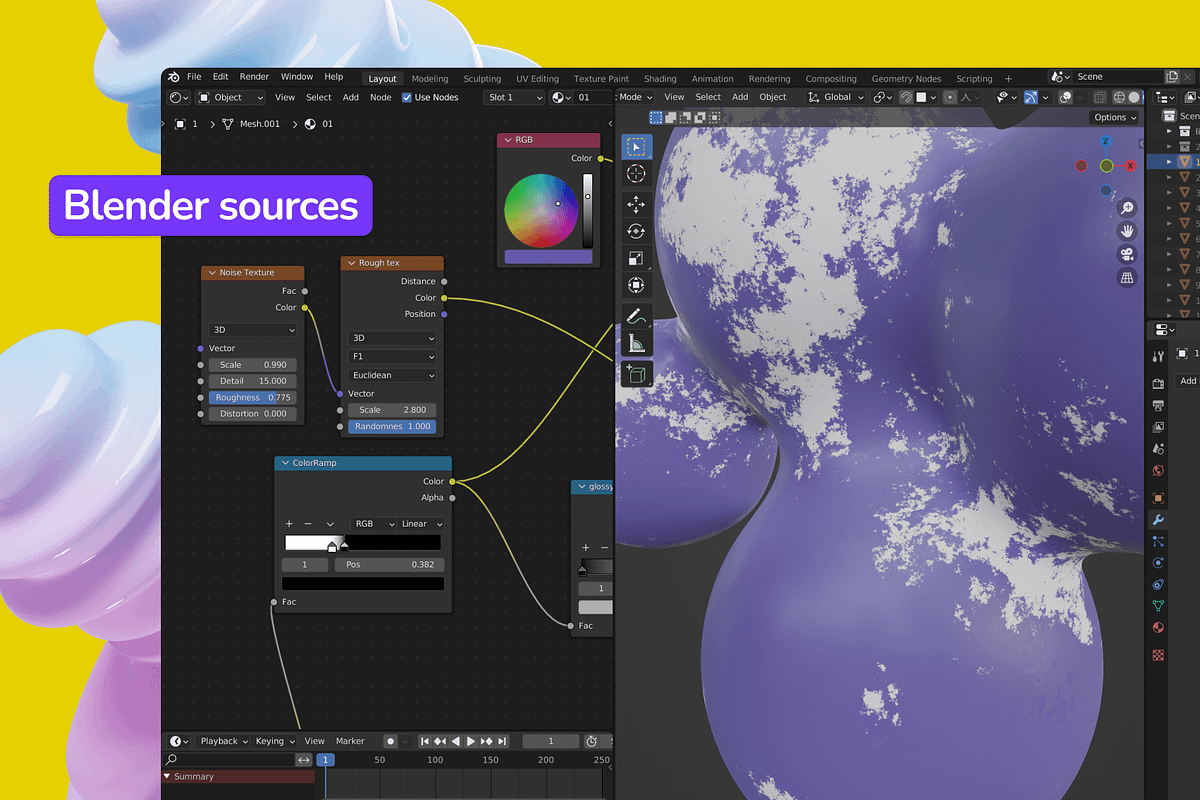Image resolution: width=1200 pixels, height=800 pixels.
Task: Collapse the Summary row in timeline
Action: click(x=167, y=776)
